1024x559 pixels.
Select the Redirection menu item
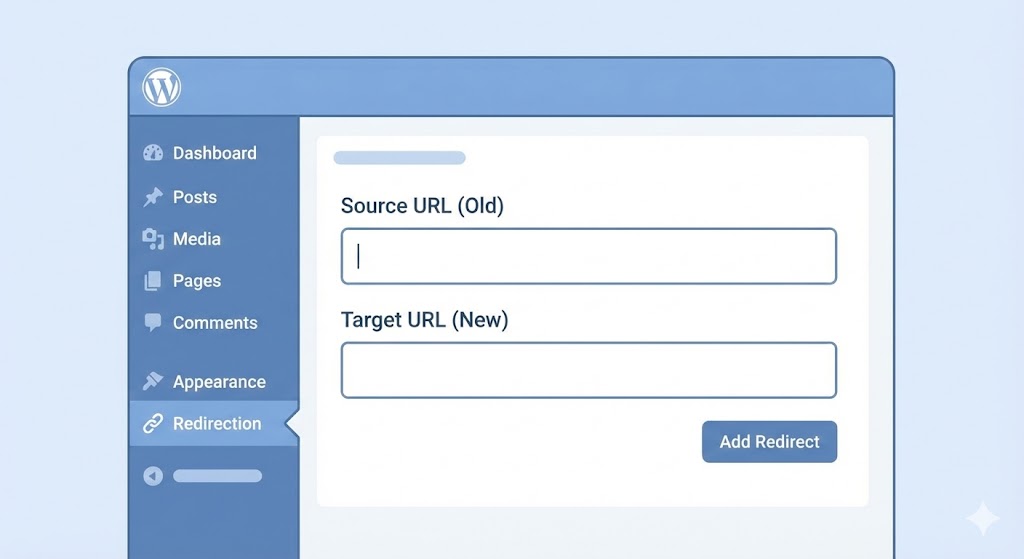(x=216, y=424)
